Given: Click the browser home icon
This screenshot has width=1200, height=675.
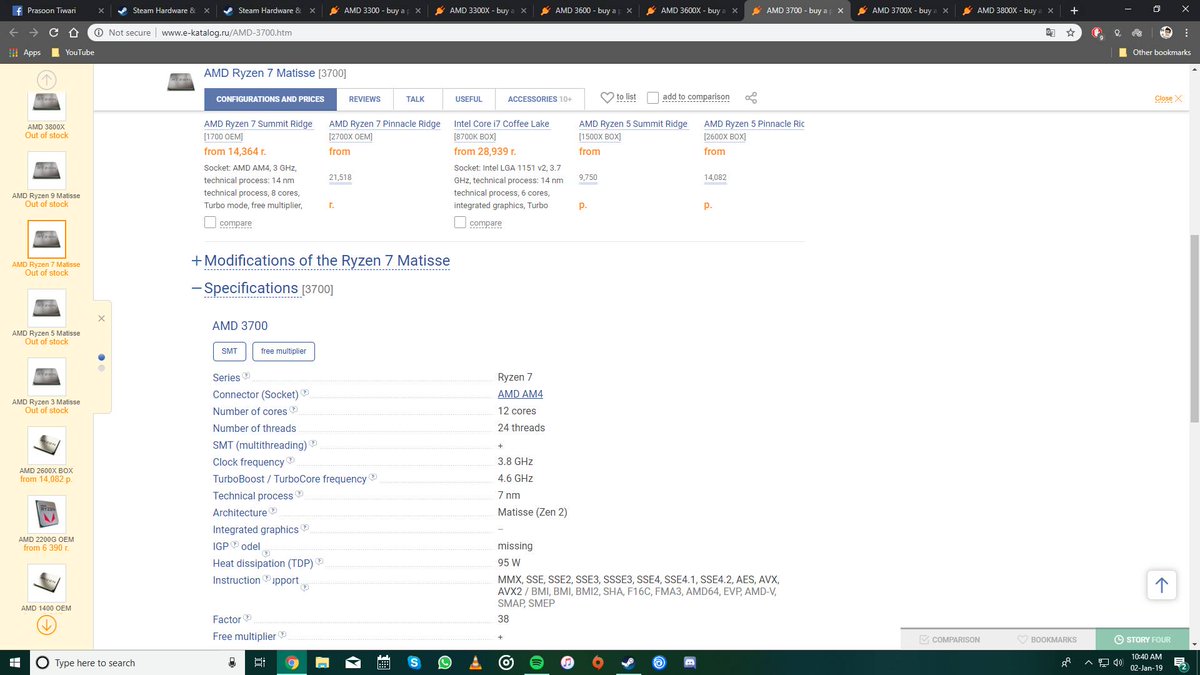Looking at the screenshot, I should [x=73, y=32].
